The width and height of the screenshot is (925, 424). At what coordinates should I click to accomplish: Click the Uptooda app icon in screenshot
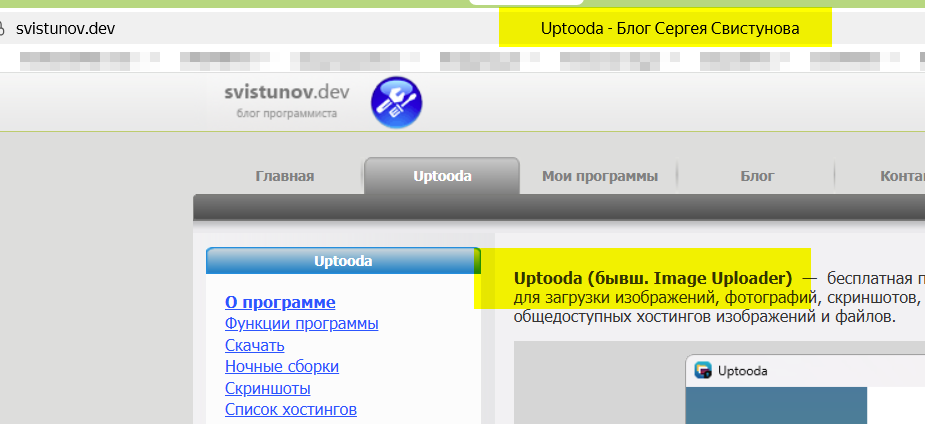coord(703,370)
